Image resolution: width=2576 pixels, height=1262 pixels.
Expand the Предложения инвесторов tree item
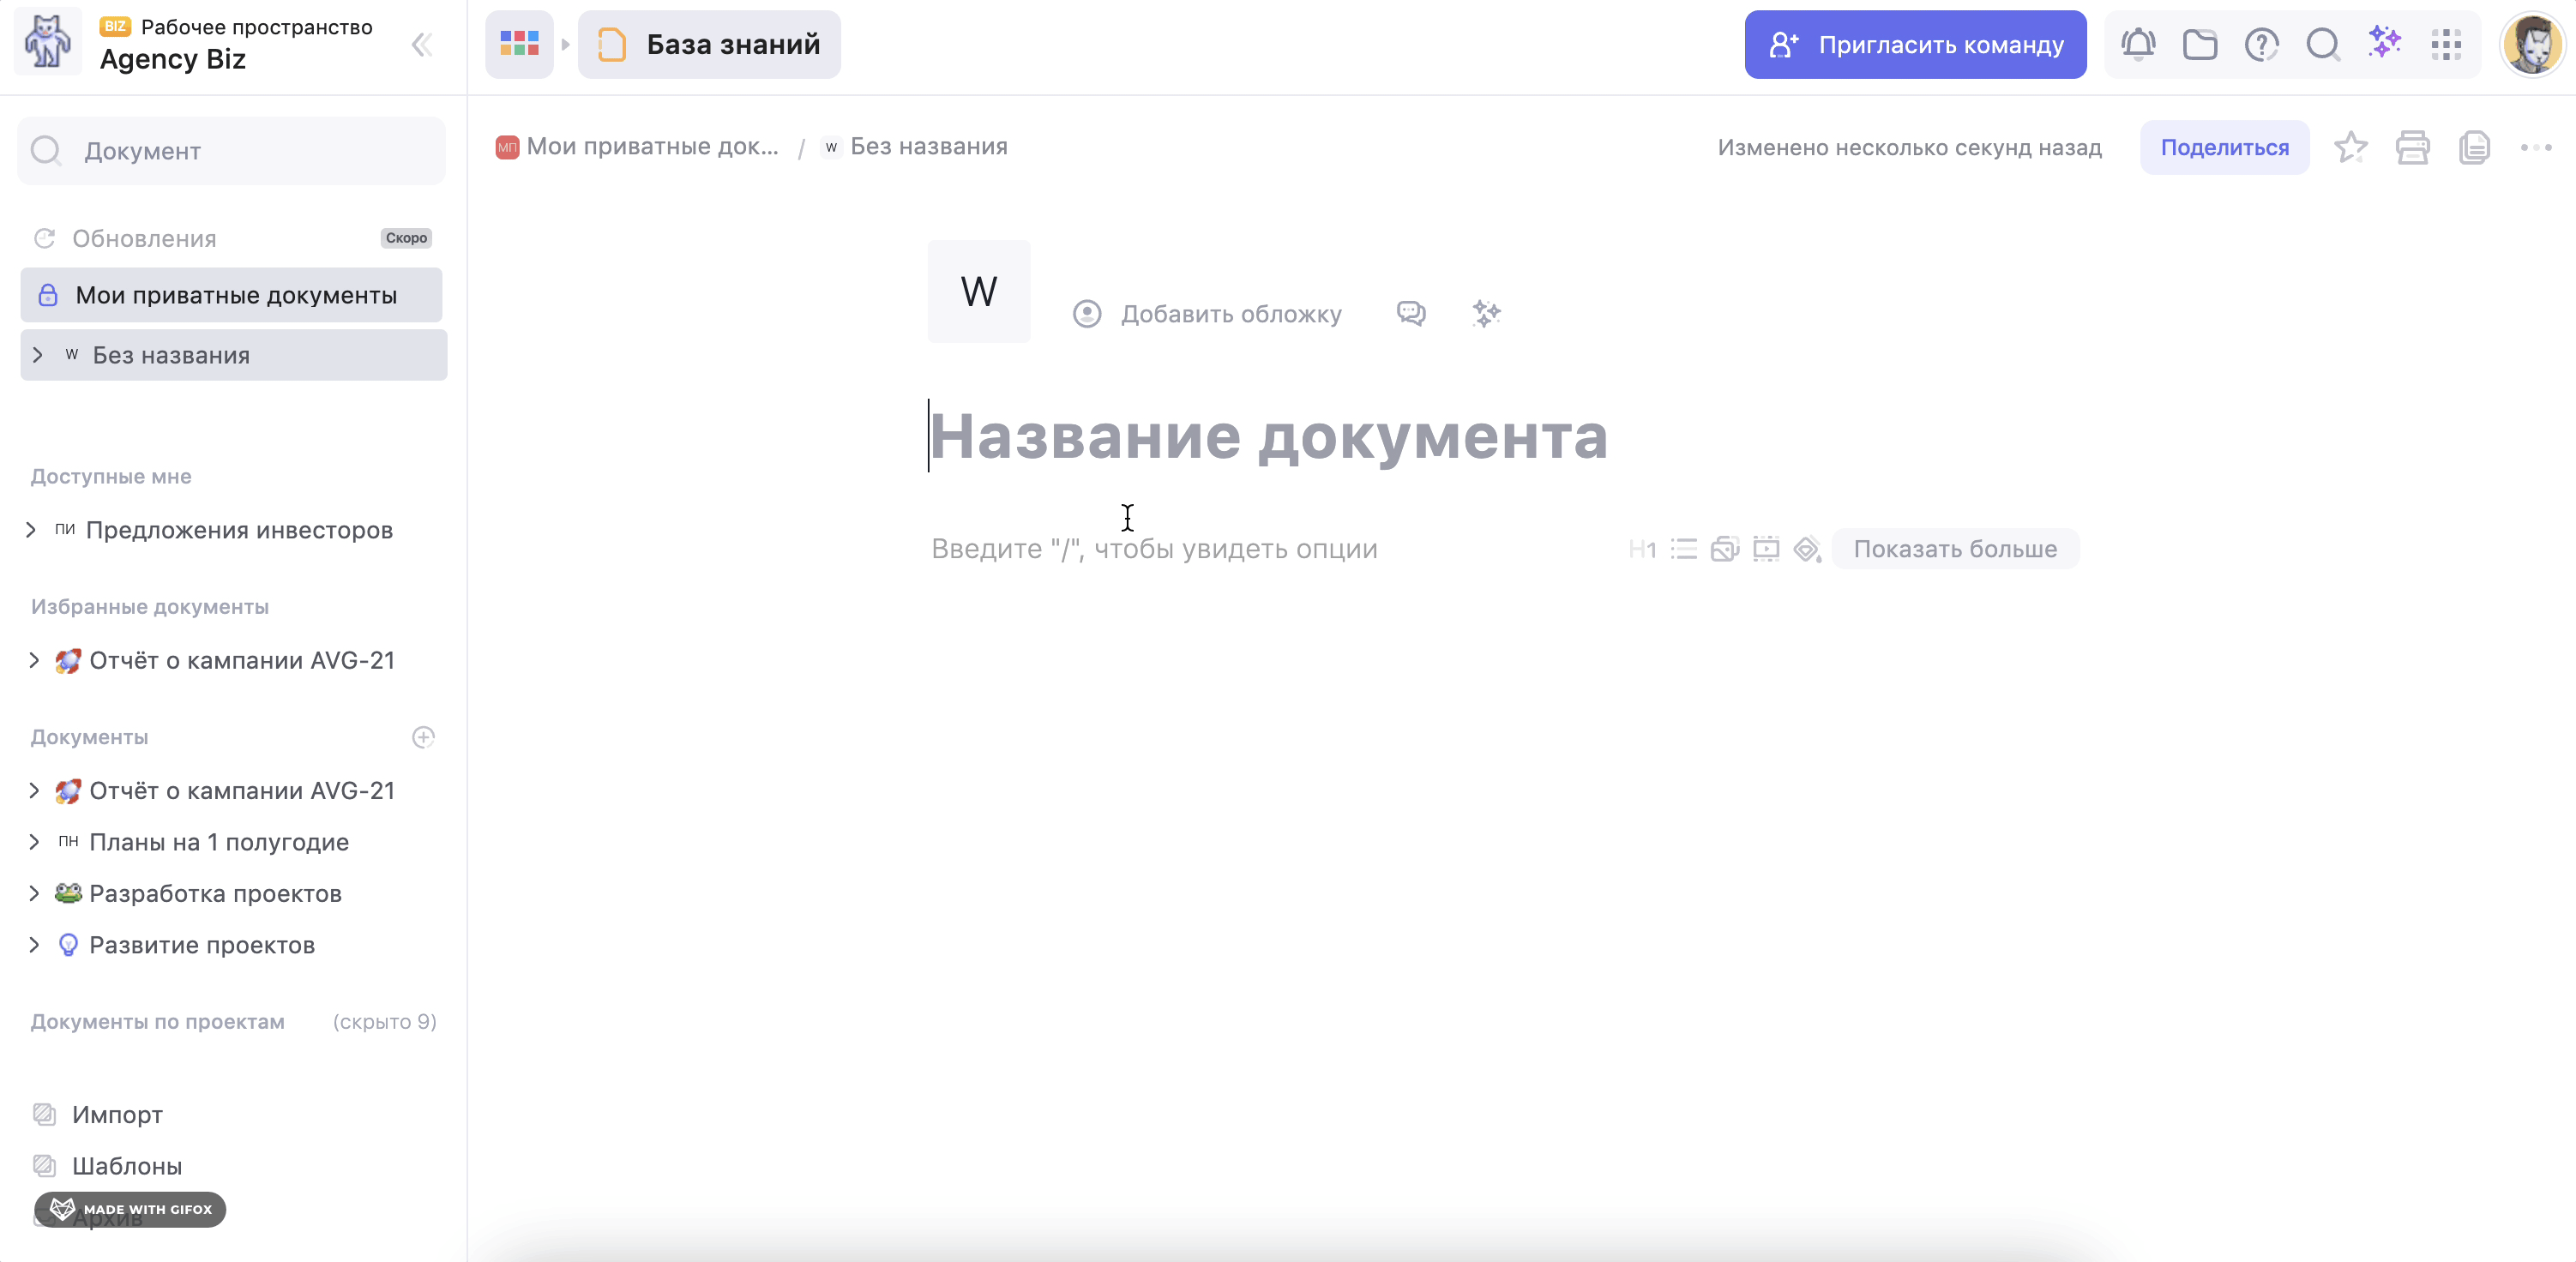pyautogui.click(x=31, y=530)
